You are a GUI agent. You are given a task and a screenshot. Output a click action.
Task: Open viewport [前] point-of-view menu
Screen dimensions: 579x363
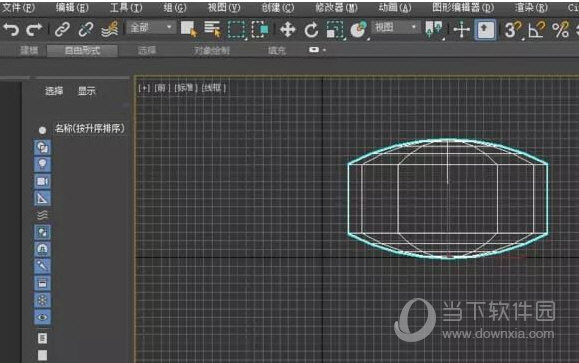point(161,88)
